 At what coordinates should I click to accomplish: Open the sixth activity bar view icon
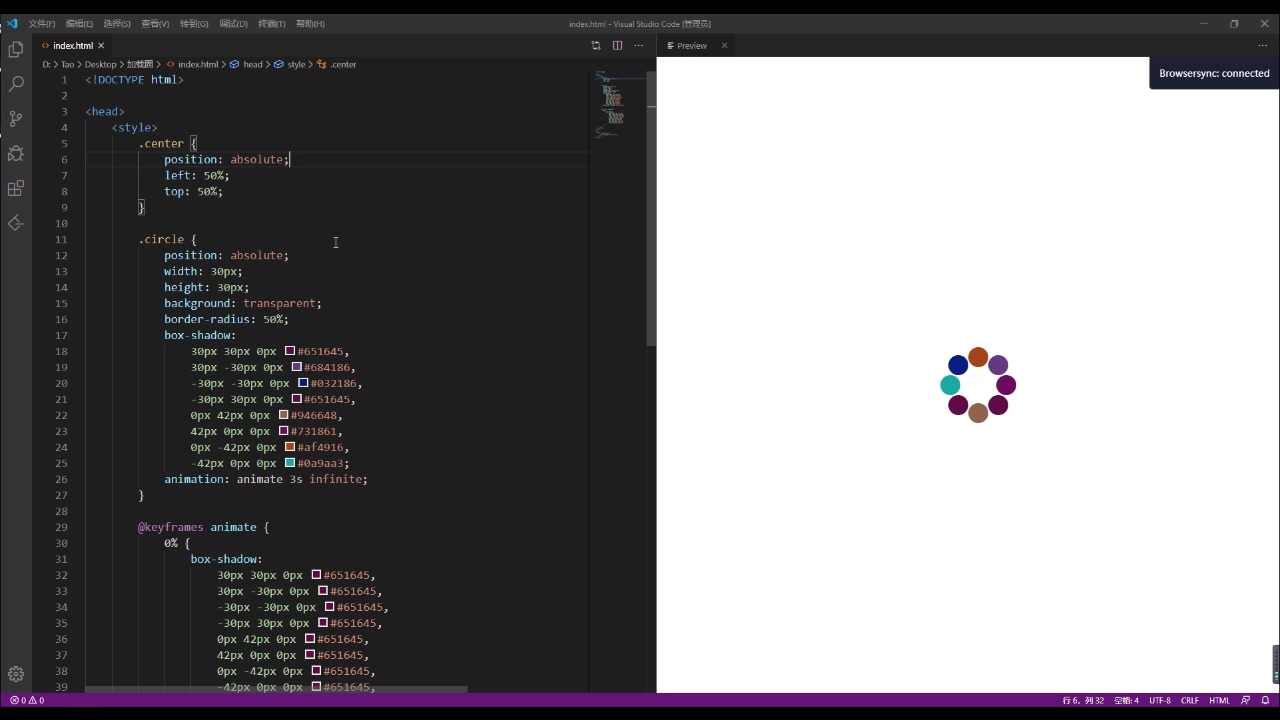tap(16, 223)
